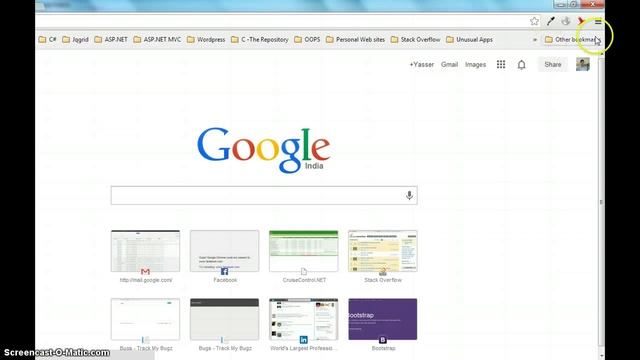
Task: Open the Facebook most-visited thumbnail
Action: click(224, 251)
